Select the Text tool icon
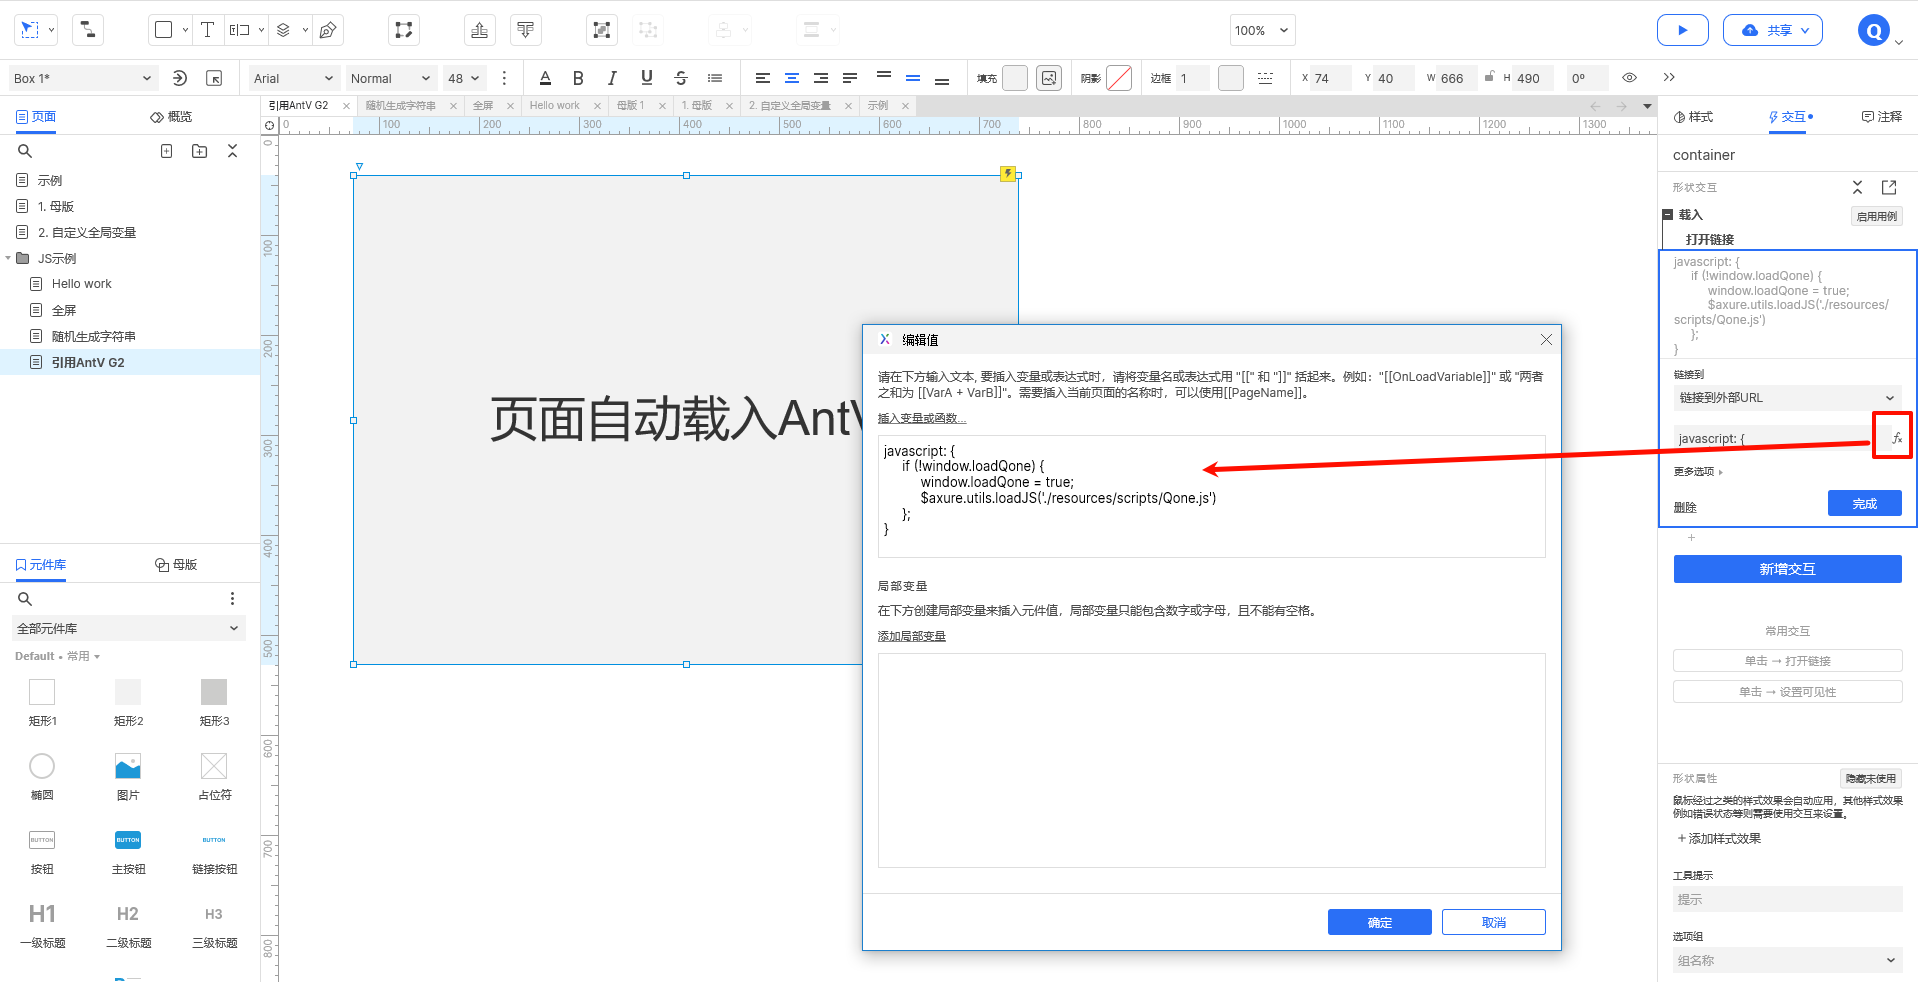The image size is (1918, 982). pos(207,30)
